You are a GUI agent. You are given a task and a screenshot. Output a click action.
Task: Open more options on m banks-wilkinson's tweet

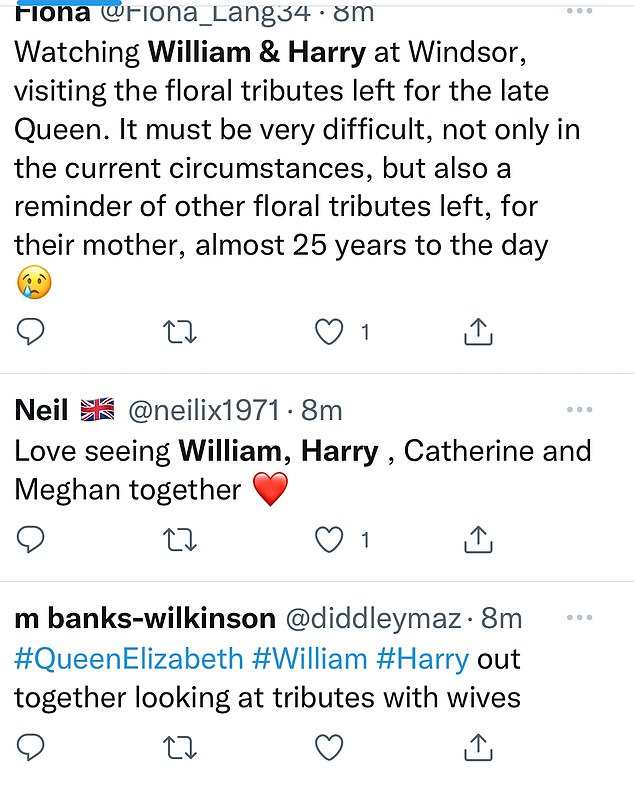(580, 618)
